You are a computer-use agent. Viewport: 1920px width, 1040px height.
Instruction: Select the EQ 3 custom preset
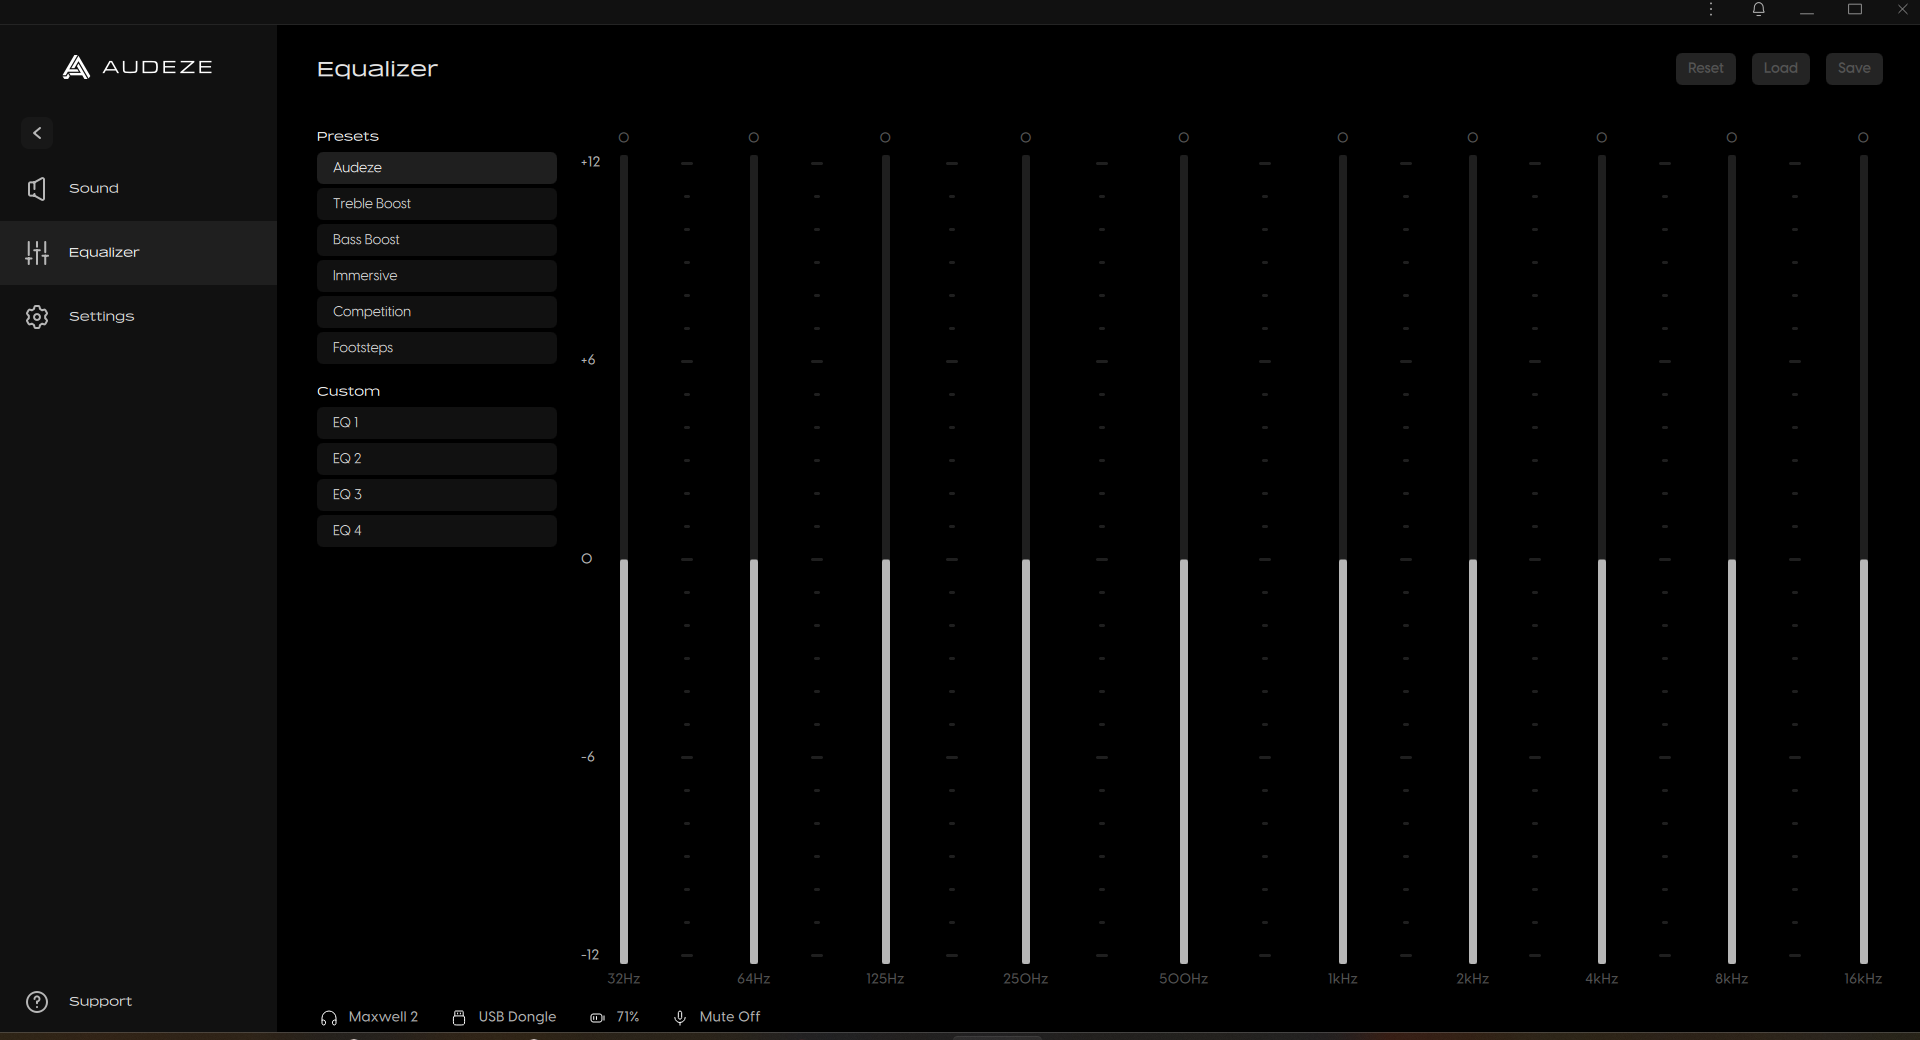[x=436, y=494]
